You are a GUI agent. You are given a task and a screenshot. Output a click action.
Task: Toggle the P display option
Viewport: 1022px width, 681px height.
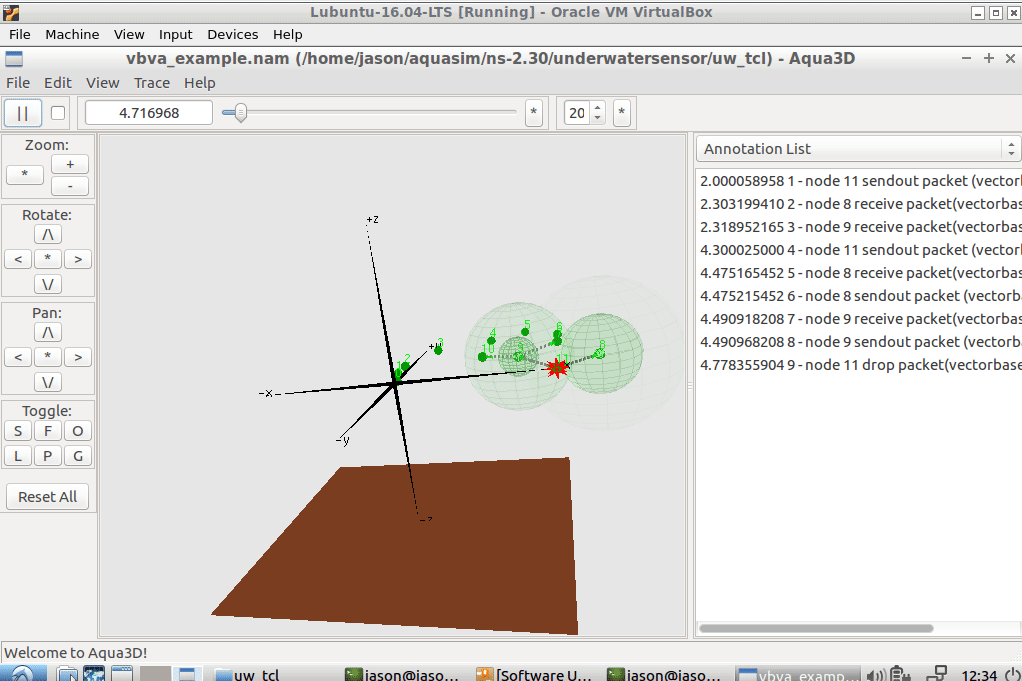[x=48, y=456]
